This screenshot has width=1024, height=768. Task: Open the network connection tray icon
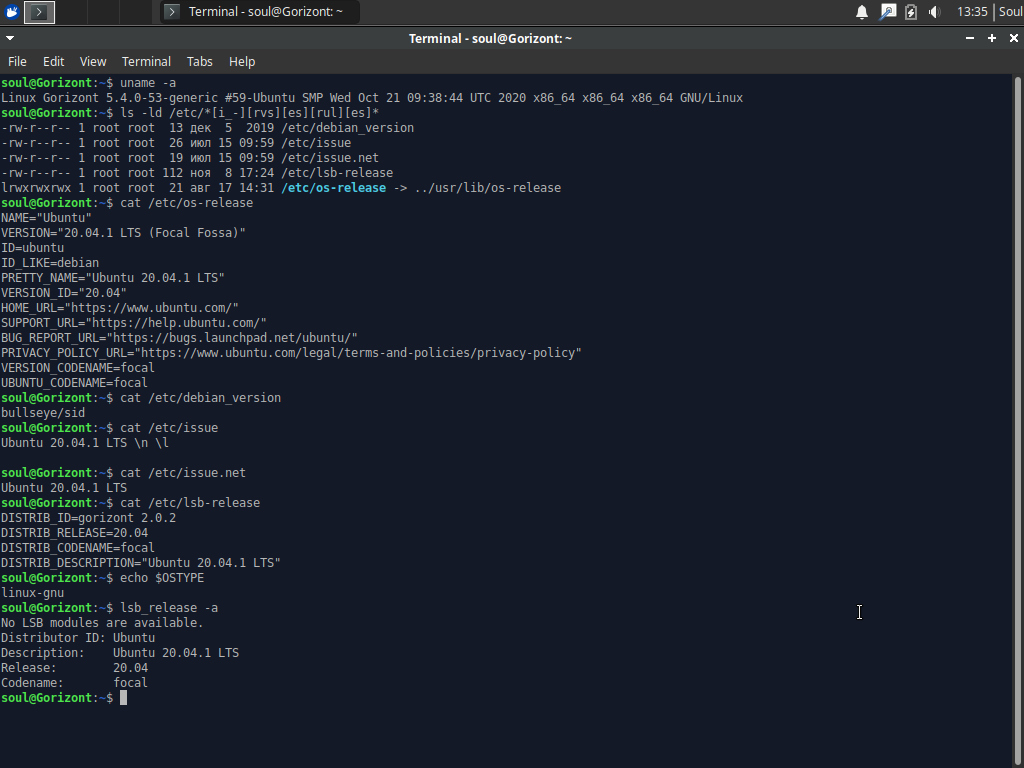tap(888, 12)
